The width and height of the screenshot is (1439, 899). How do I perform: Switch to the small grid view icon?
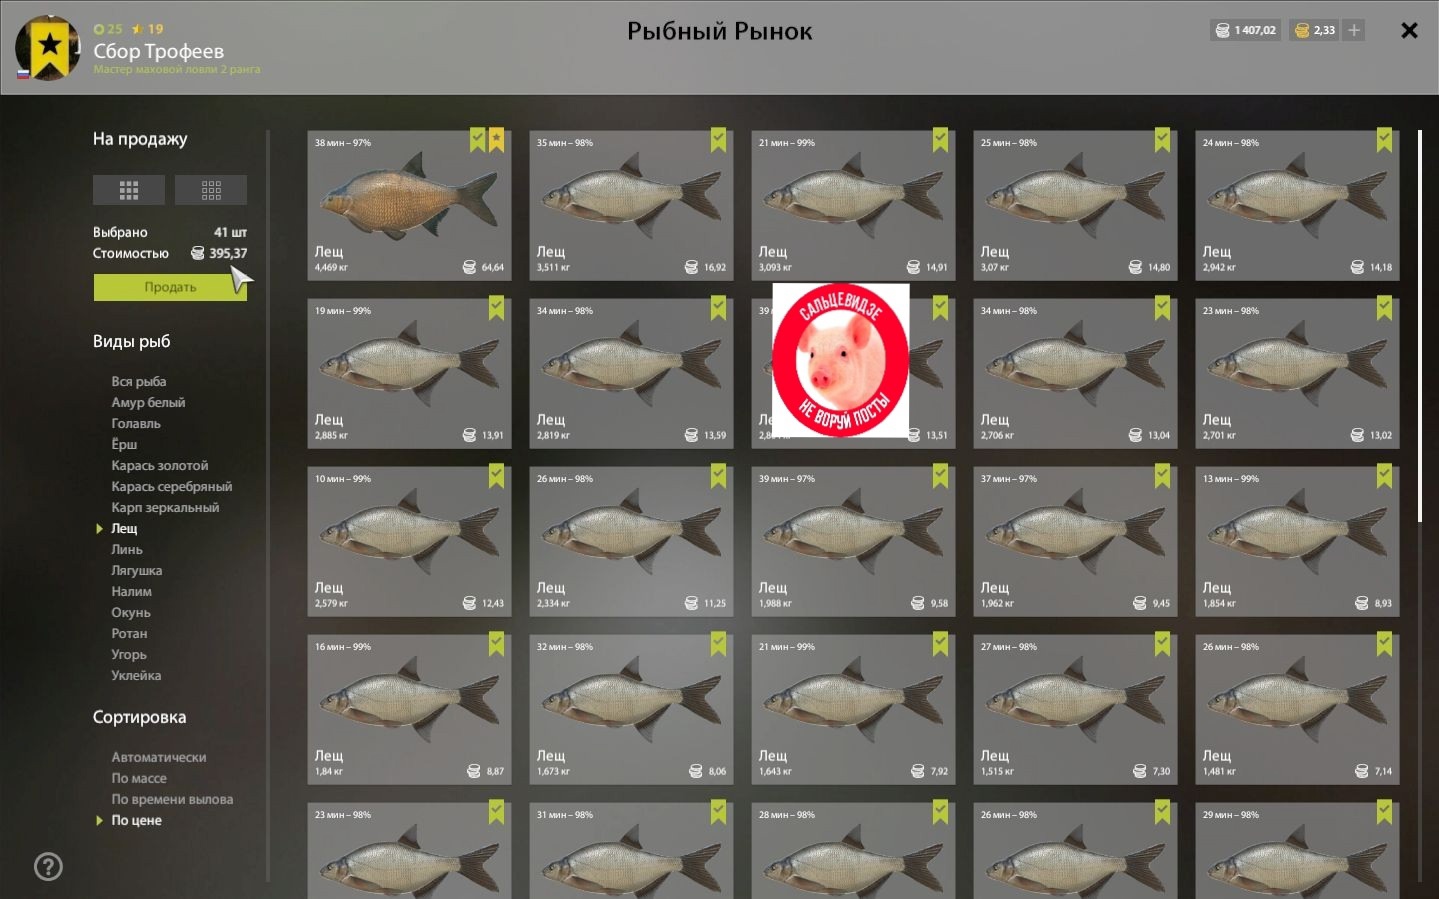tap(211, 190)
